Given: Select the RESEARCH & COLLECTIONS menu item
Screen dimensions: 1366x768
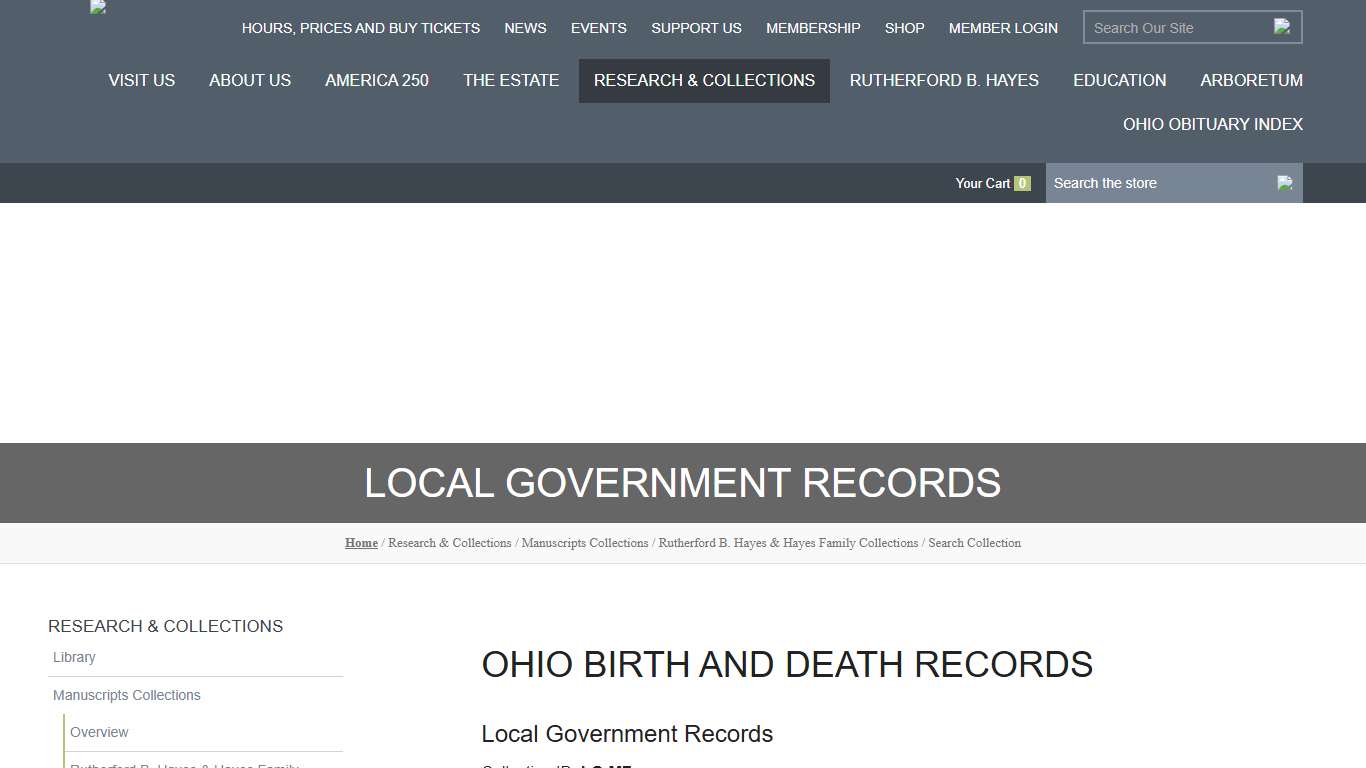Looking at the screenshot, I should 704,80.
